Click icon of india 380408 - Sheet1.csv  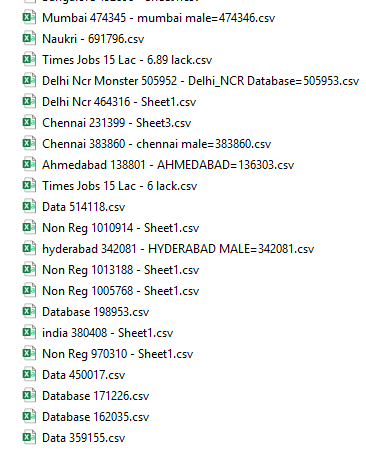click(29, 332)
